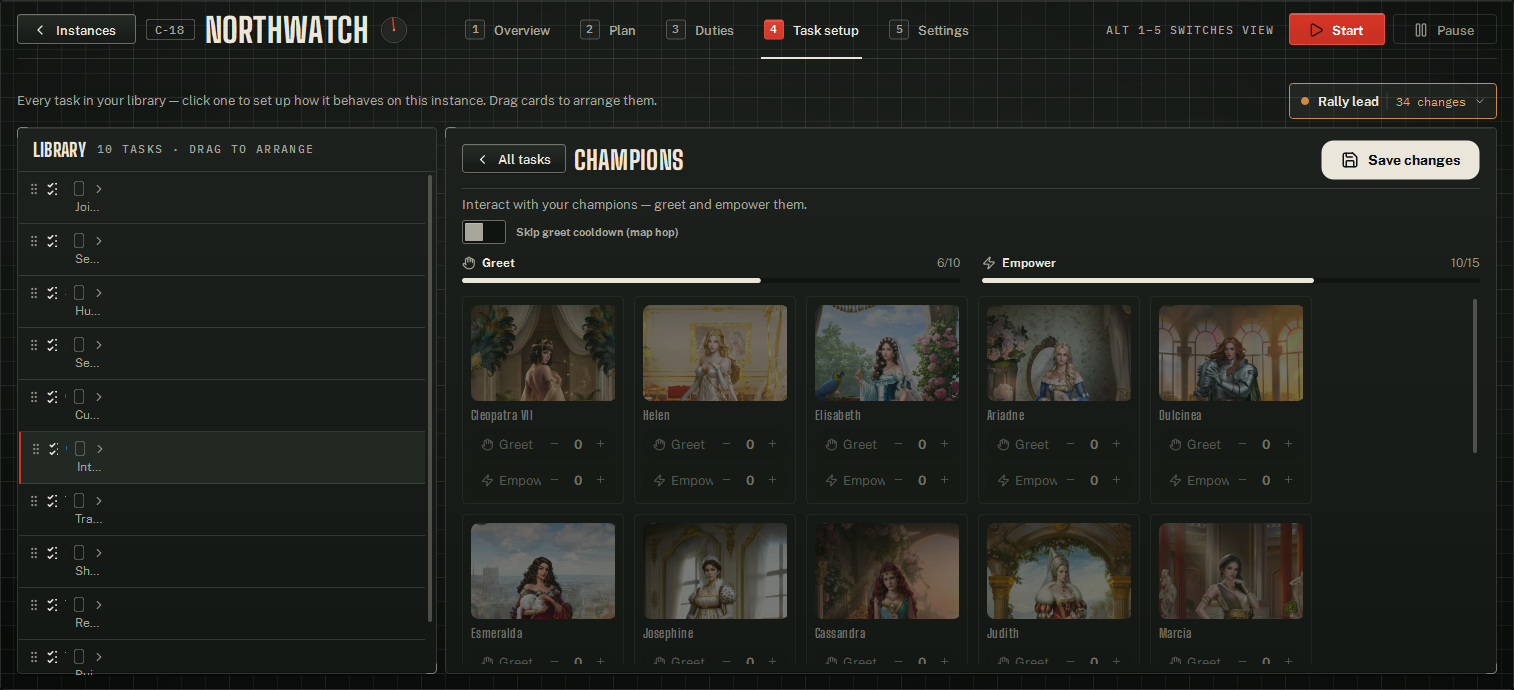This screenshot has height=690, width=1514.
Task: Increase Empower count for Elisabeth
Action: click(x=945, y=480)
